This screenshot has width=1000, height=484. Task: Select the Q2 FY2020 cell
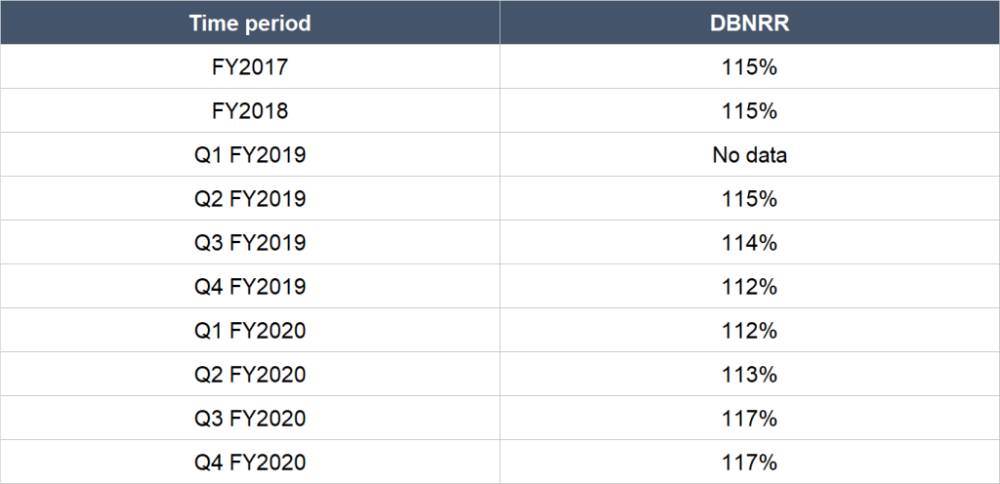[x=249, y=375]
